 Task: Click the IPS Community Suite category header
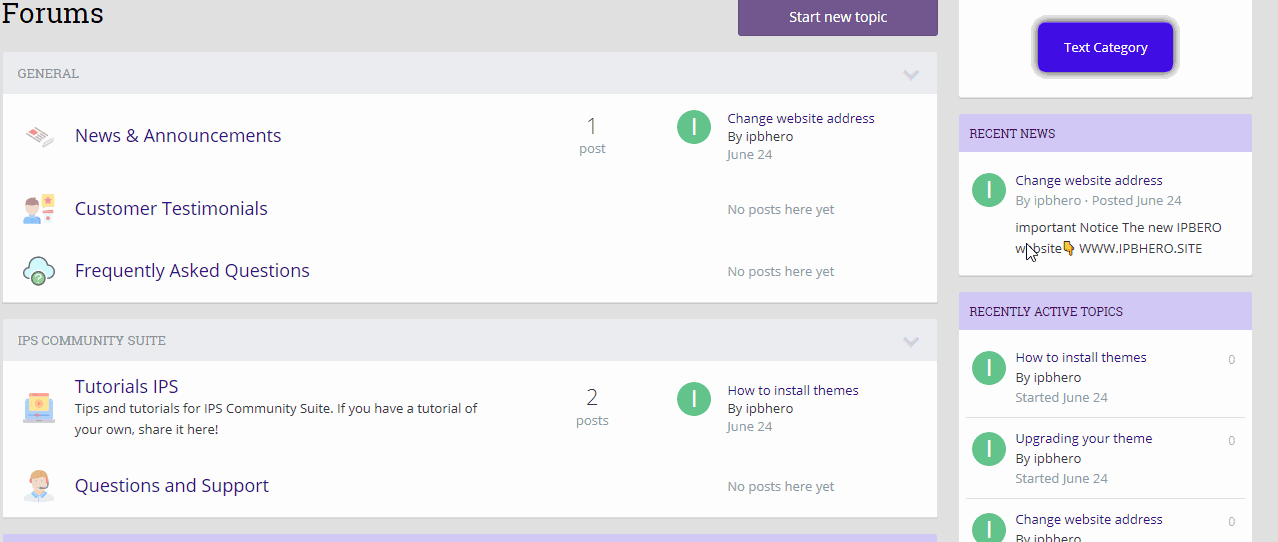pos(92,341)
